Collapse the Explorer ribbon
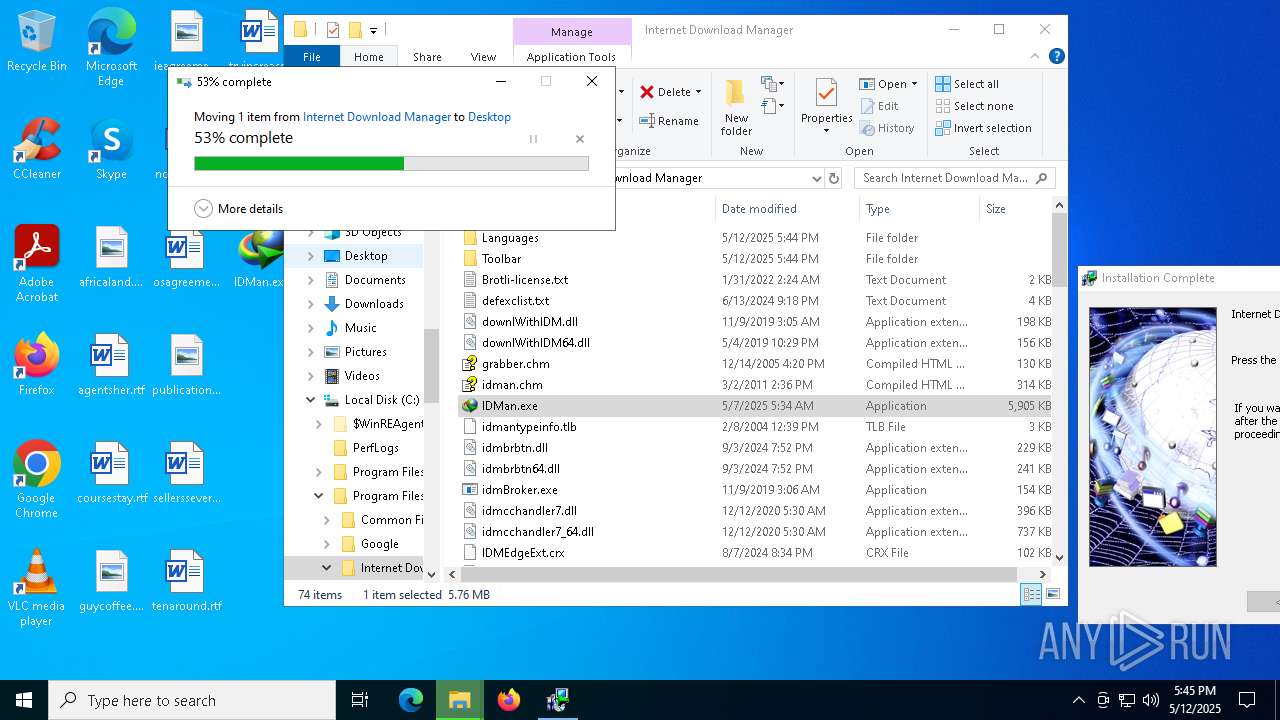The height and width of the screenshot is (720, 1280). click(1036, 57)
